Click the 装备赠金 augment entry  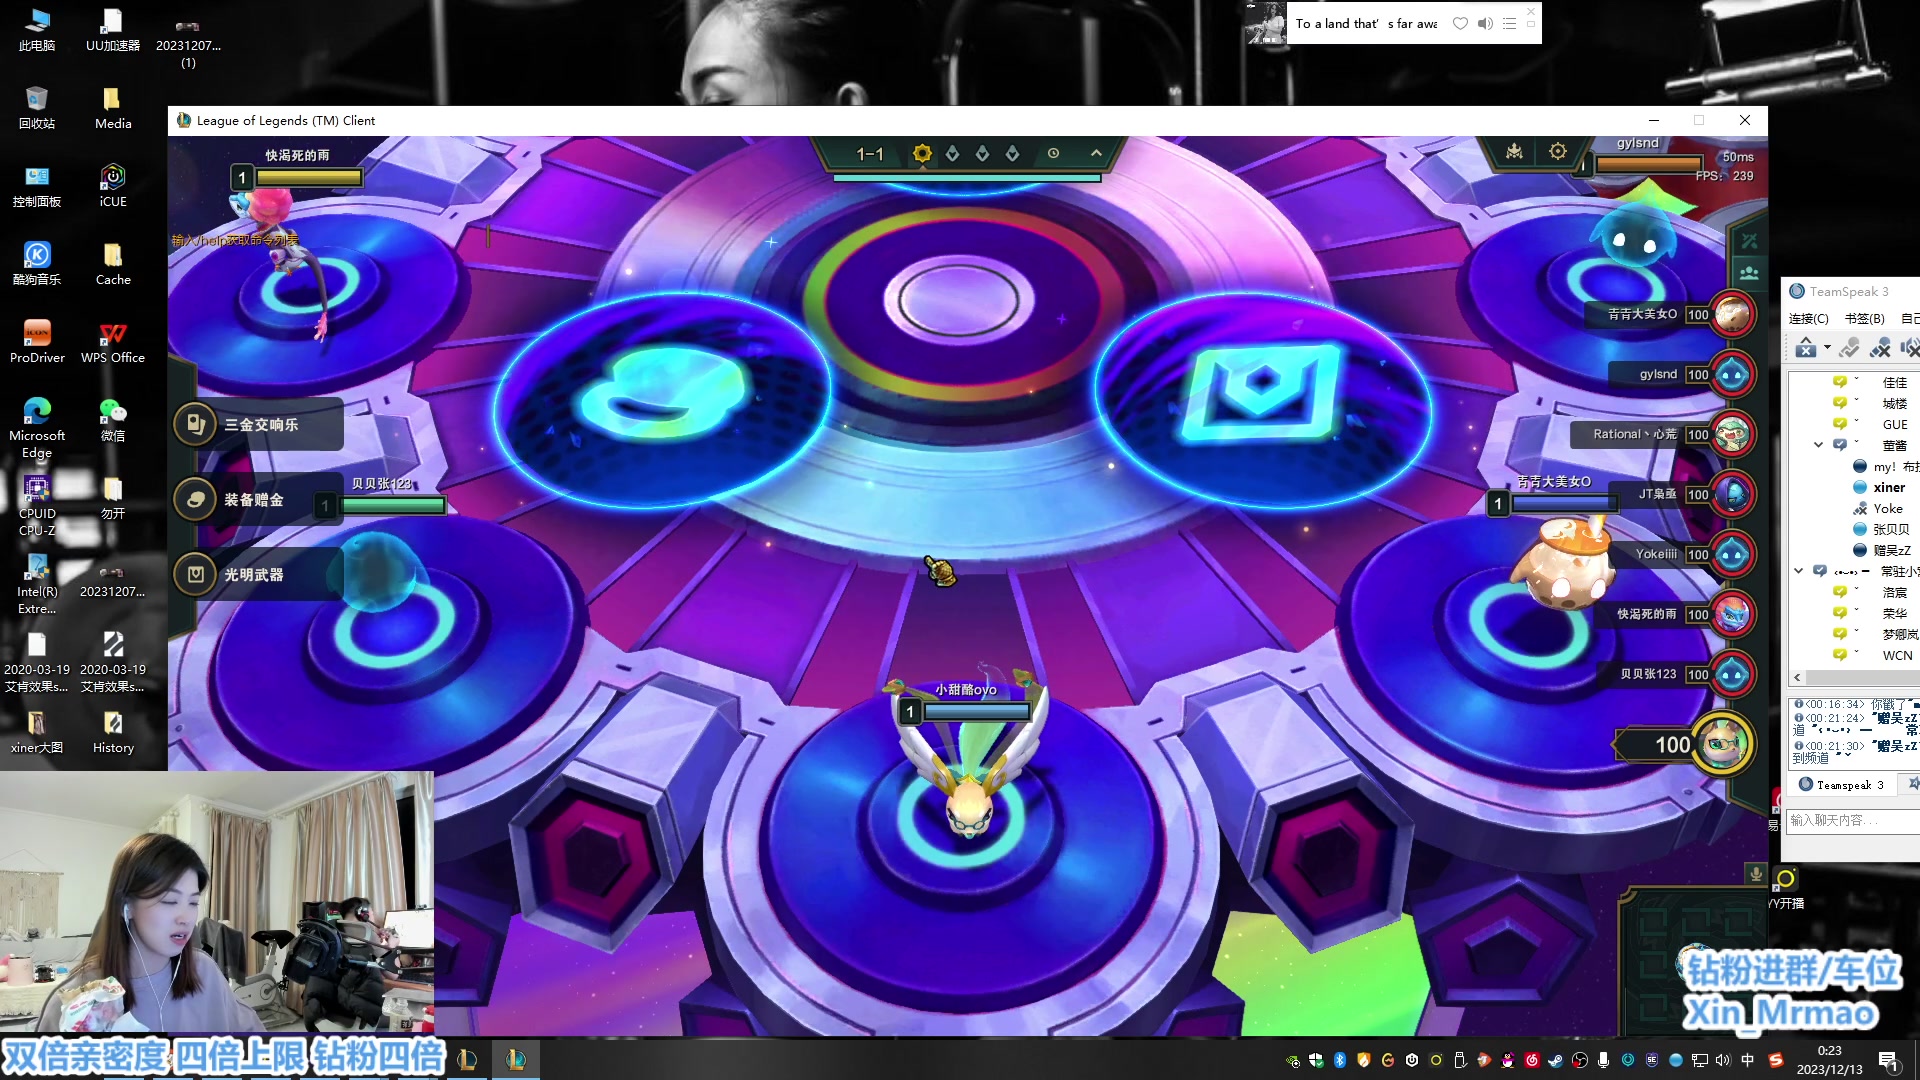[x=258, y=499]
